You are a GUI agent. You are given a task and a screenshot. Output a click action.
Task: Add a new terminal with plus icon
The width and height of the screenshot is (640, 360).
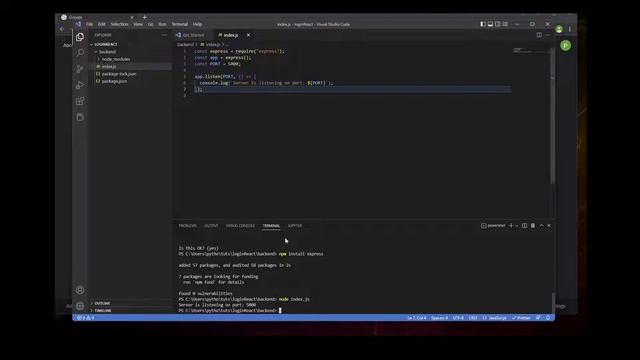point(511,226)
